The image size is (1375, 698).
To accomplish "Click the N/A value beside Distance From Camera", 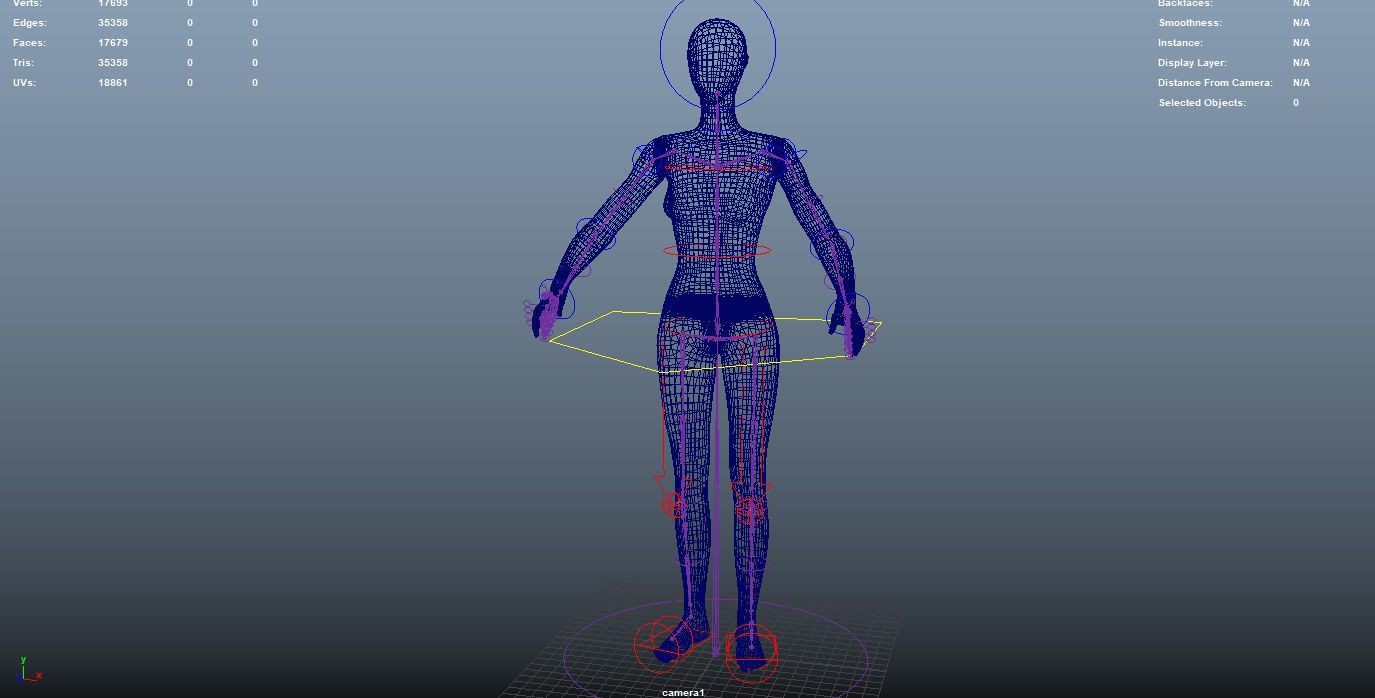I will pos(1301,83).
